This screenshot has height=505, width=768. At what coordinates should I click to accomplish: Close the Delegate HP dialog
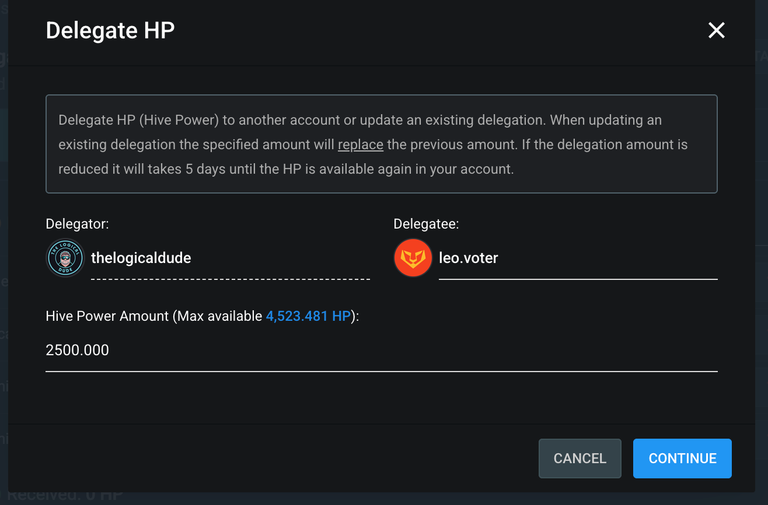pos(716,30)
